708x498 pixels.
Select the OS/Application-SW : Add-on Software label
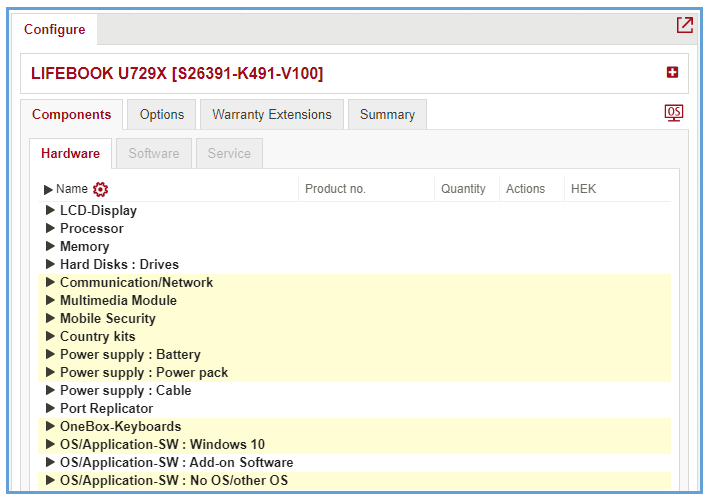177,463
